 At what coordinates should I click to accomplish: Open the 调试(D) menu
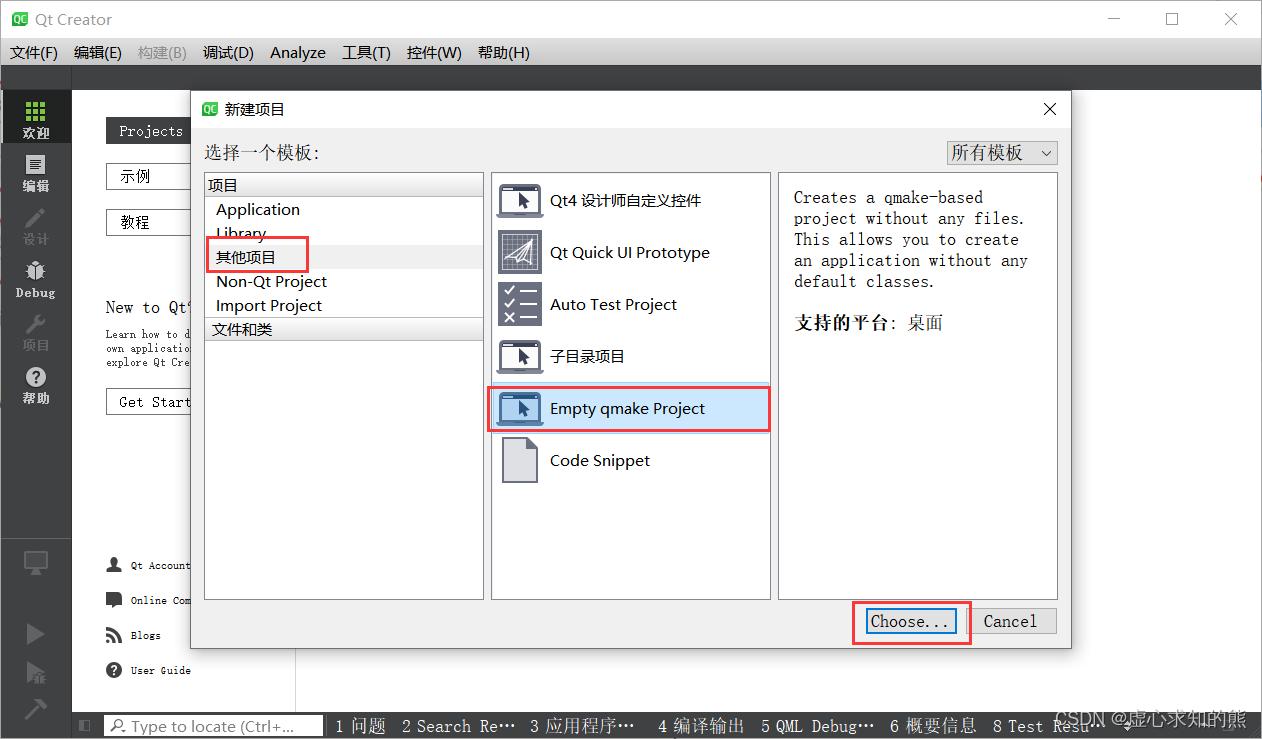click(228, 53)
